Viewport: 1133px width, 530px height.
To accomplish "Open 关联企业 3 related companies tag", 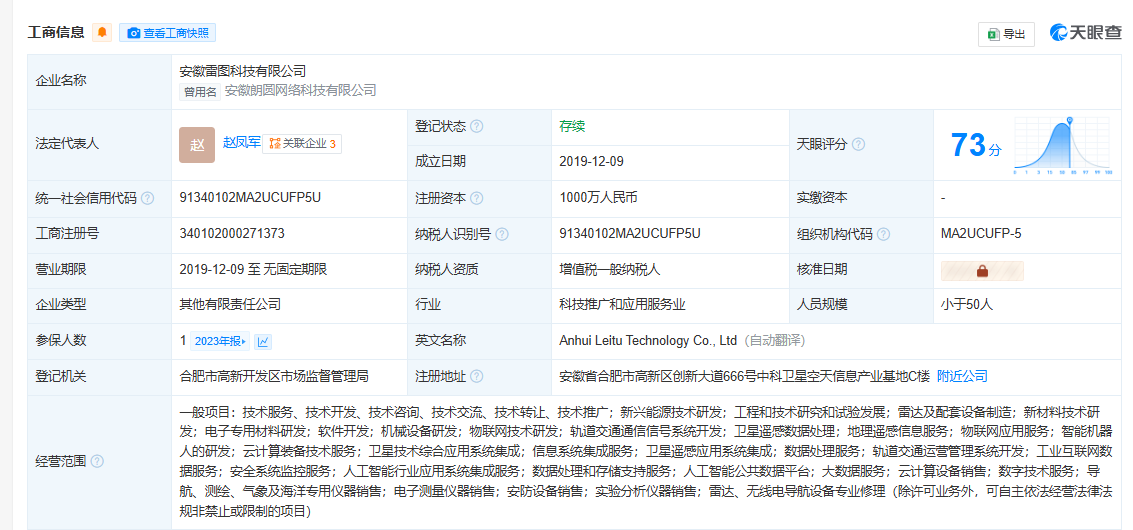I will click(302, 144).
